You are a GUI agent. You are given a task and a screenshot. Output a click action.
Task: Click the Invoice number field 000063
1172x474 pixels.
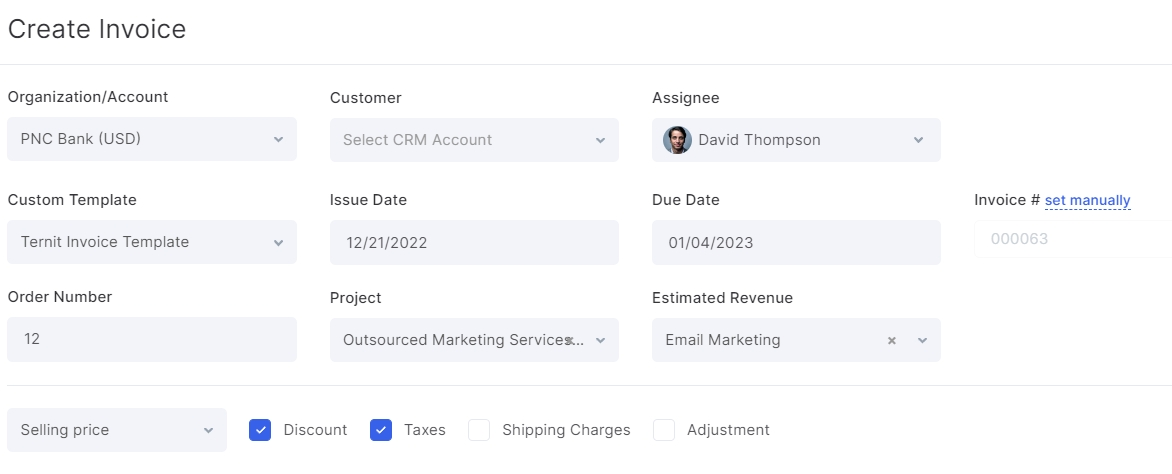(1073, 239)
